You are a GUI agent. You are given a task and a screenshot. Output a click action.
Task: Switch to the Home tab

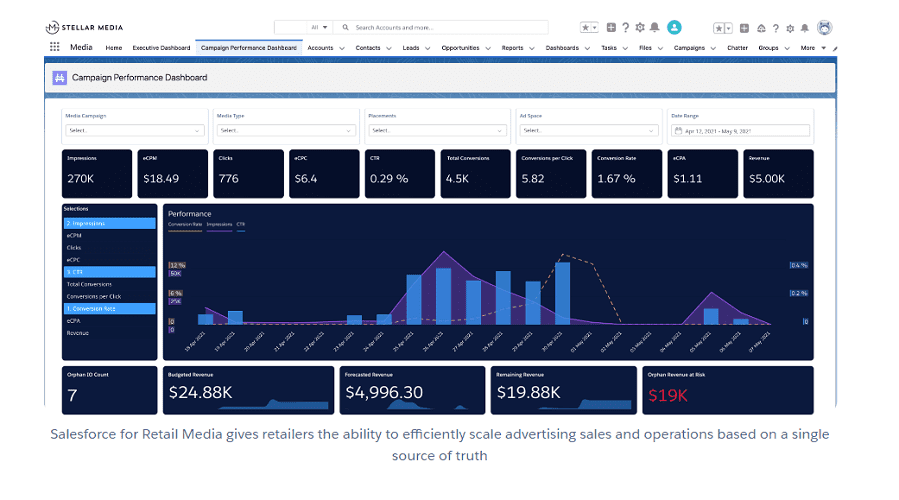click(114, 48)
